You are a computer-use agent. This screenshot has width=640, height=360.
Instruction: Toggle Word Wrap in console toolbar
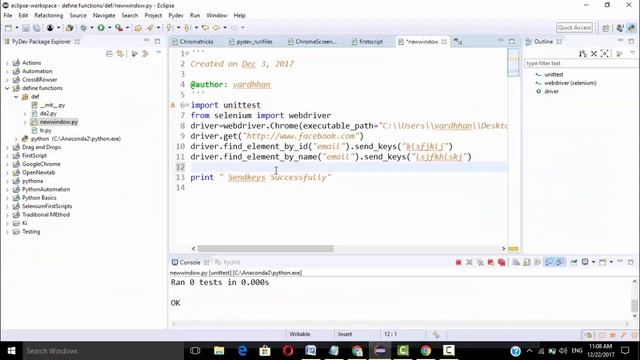[538, 262]
